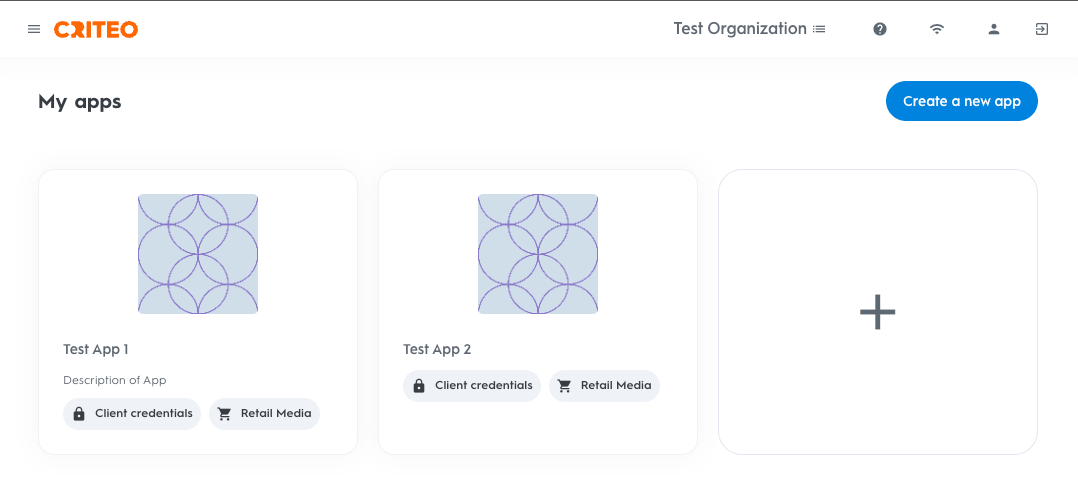The width and height of the screenshot is (1078, 498).
Task: Open help via the question mark icon
Action: tap(880, 29)
